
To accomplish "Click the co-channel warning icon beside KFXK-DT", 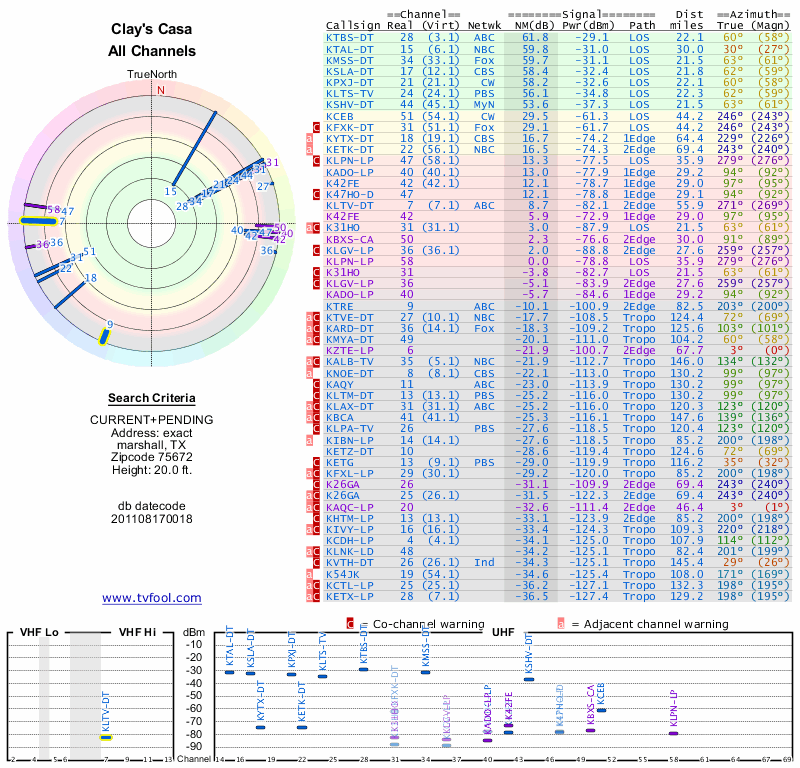I will point(316,128).
